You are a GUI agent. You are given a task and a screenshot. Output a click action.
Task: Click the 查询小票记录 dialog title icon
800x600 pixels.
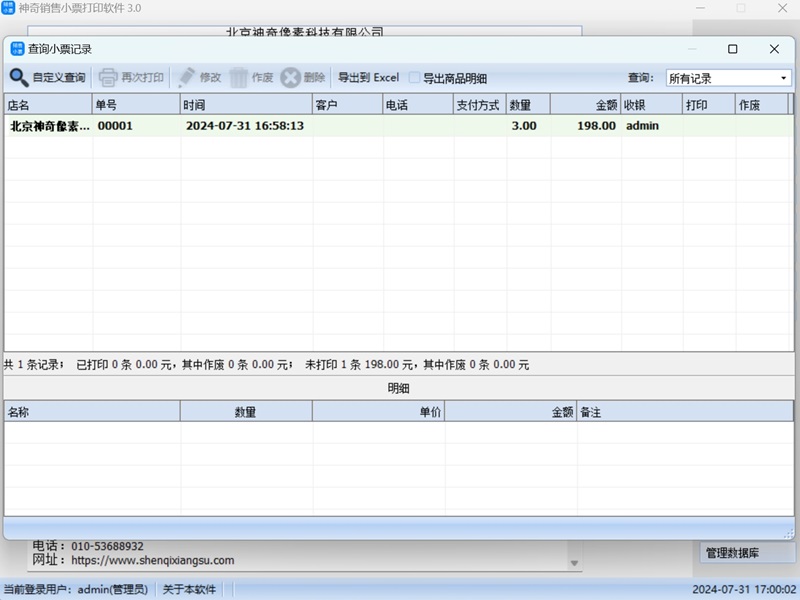[17, 48]
